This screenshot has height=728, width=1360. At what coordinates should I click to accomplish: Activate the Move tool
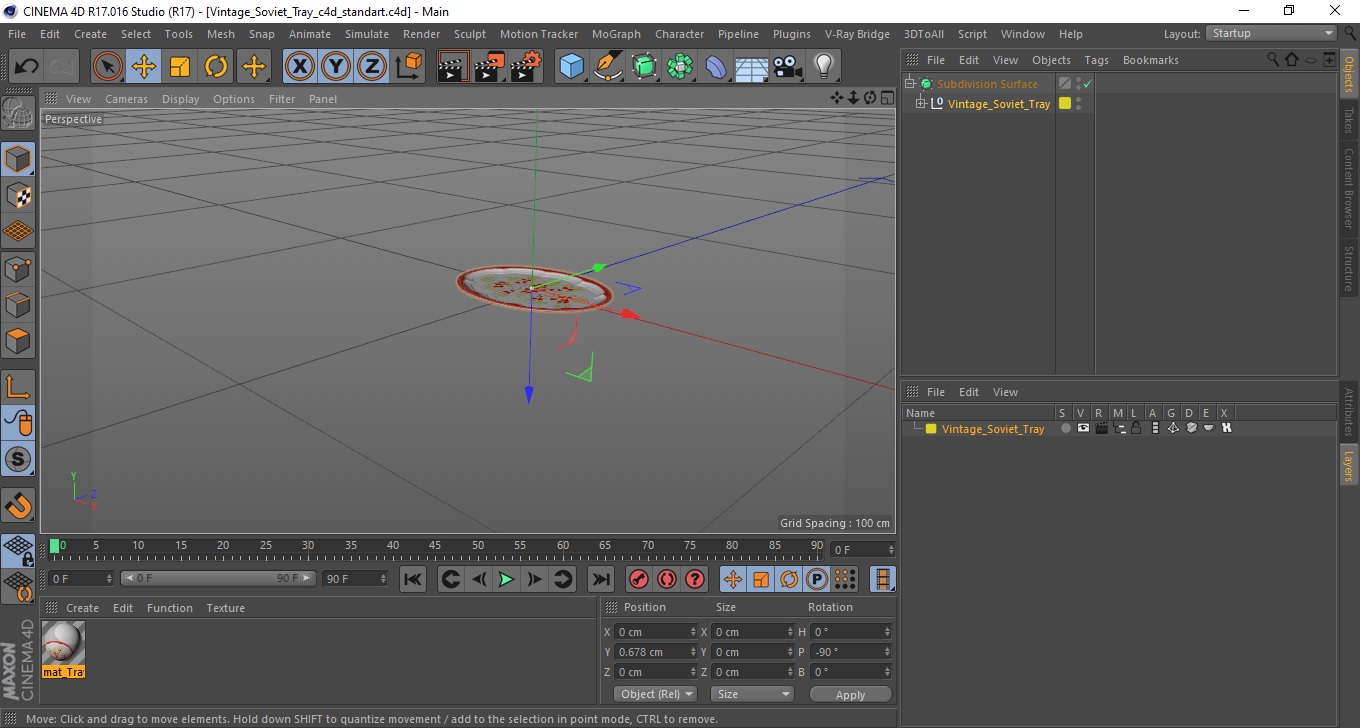tap(144, 67)
